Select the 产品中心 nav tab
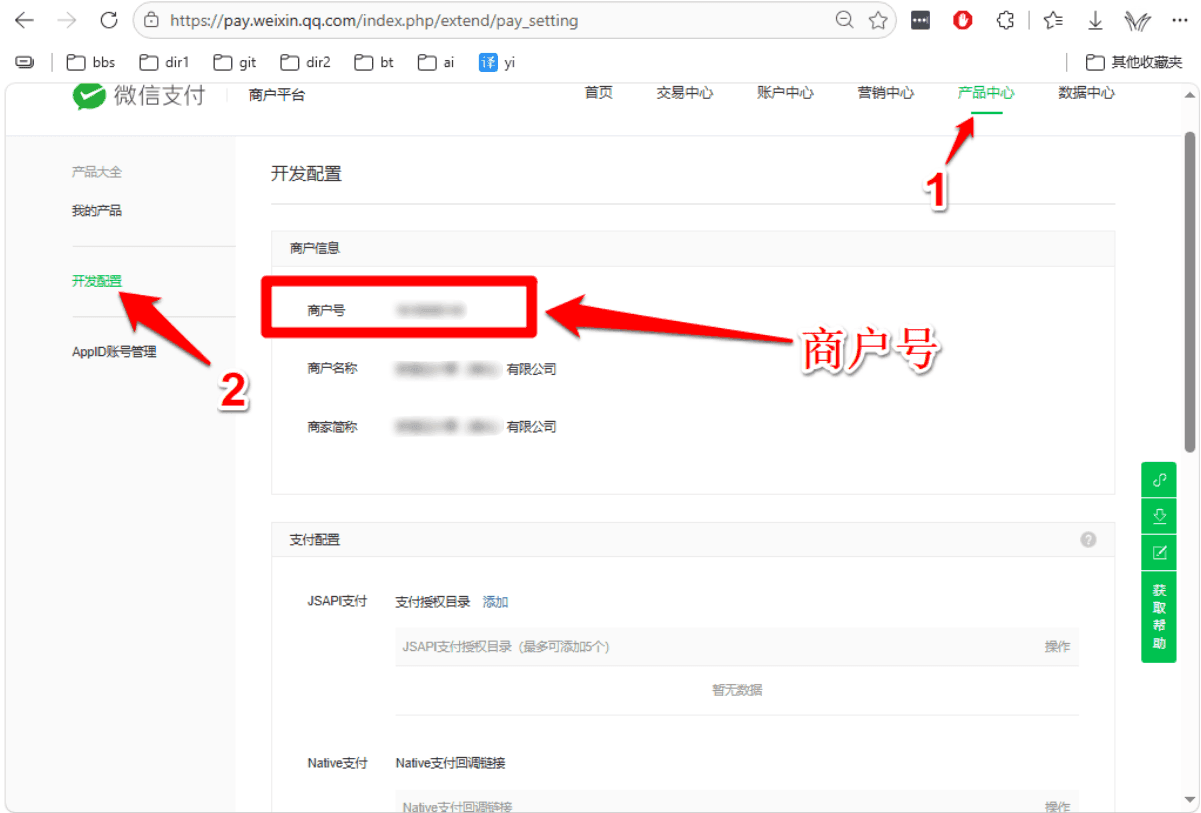 point(986,93)
